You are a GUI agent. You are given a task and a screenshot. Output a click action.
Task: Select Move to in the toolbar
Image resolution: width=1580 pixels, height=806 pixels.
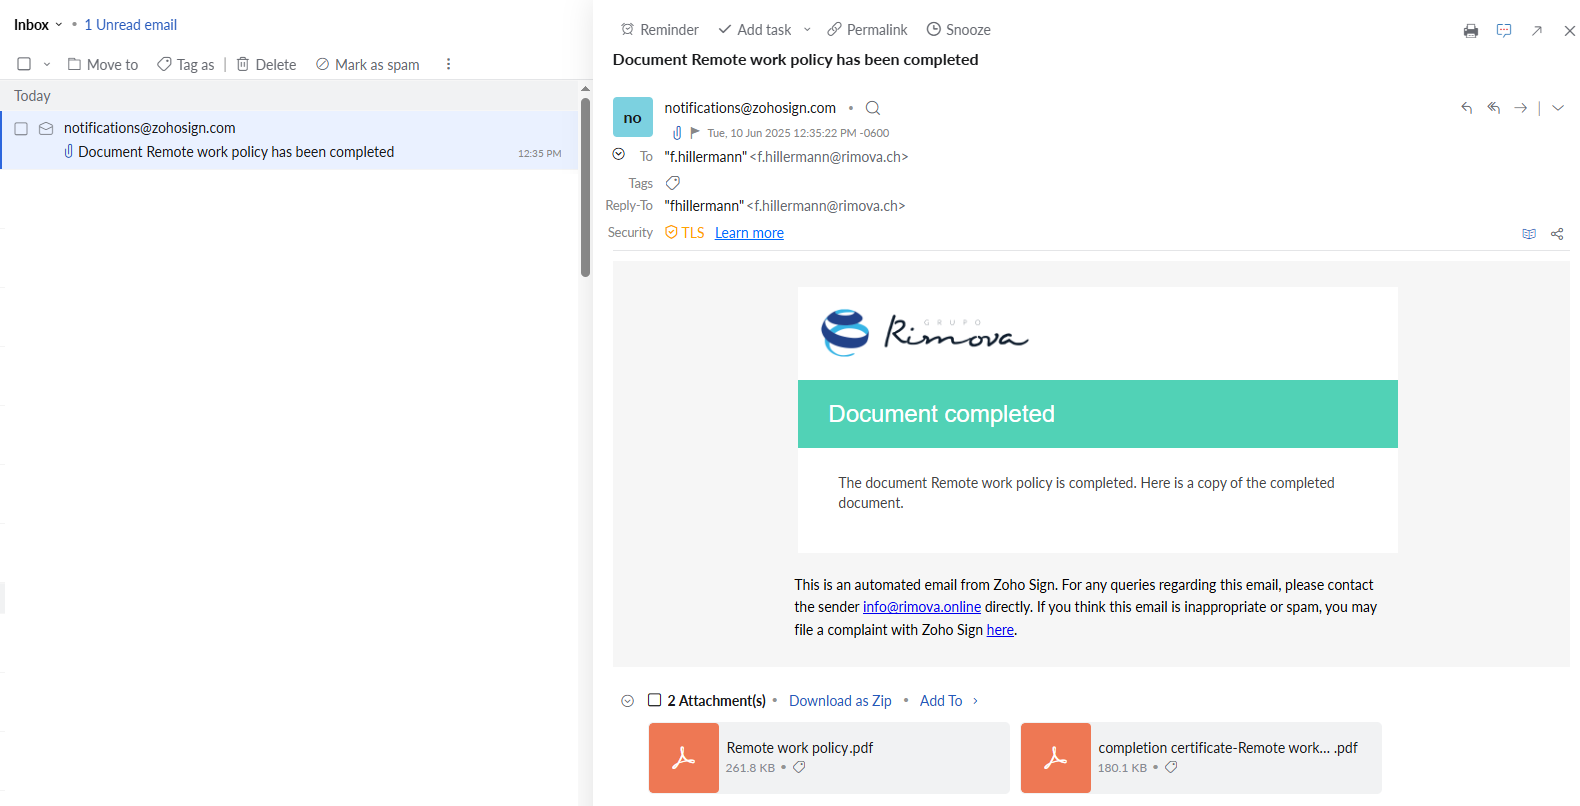point(103,65)
